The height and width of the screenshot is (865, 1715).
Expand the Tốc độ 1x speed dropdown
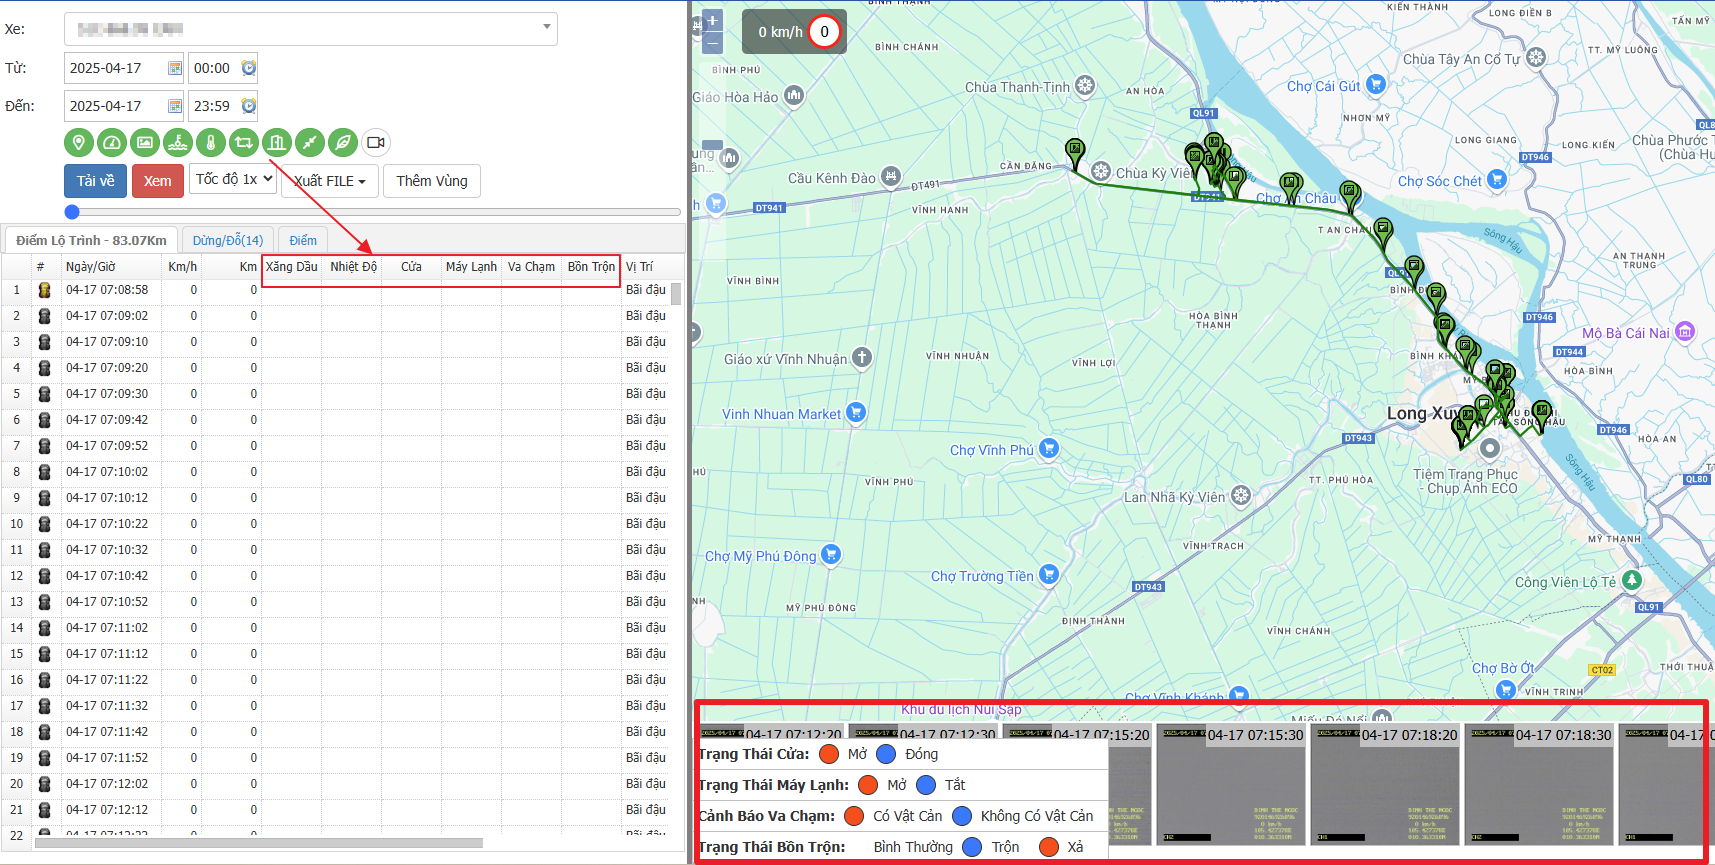pos(233,180)
